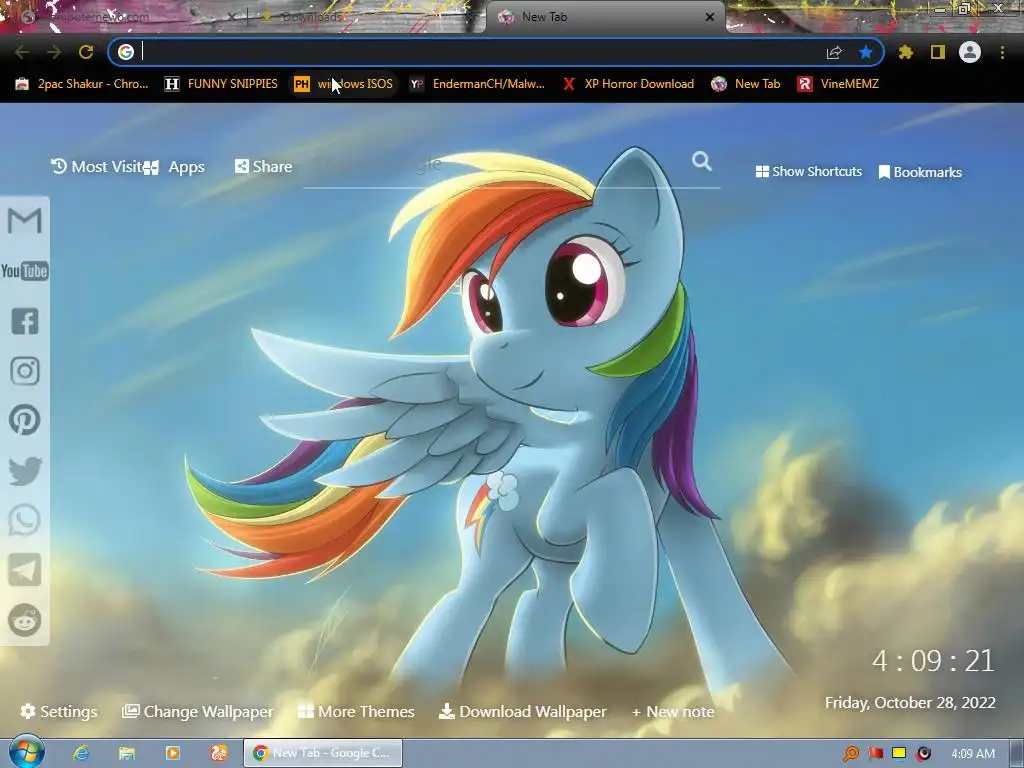Image resolution: width=1024 pixels, height=768 pixels.
Task: Open Instagram sidebar shortcut
Action: (25, 371)
